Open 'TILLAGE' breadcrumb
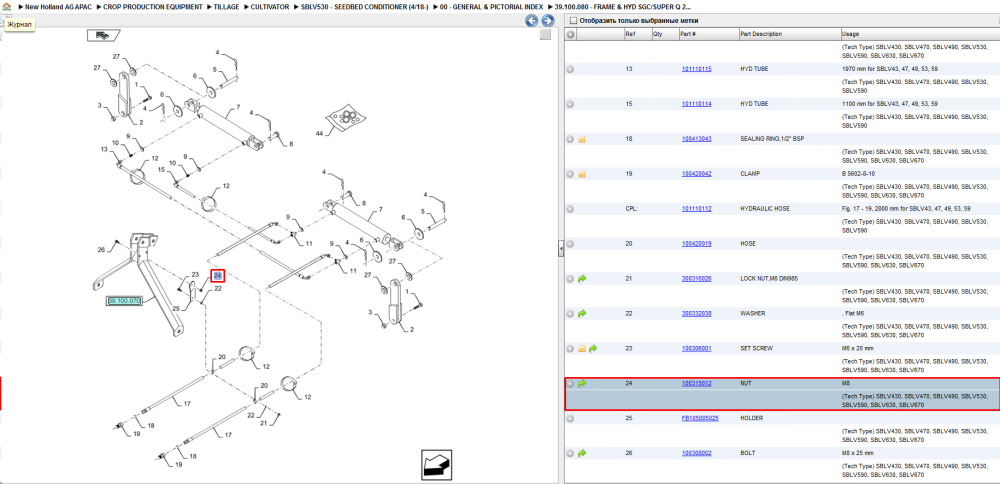Viewport: 1000px width, 484px height. click(226, 6)
